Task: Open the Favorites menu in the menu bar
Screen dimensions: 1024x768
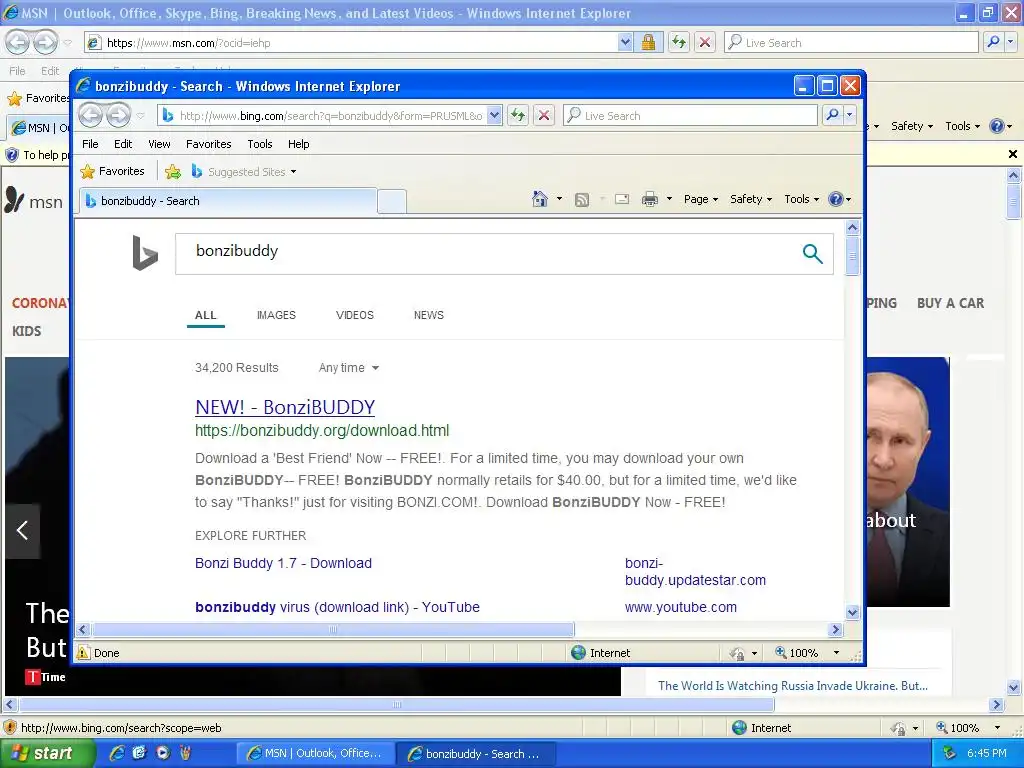Action: coord(208,144)
